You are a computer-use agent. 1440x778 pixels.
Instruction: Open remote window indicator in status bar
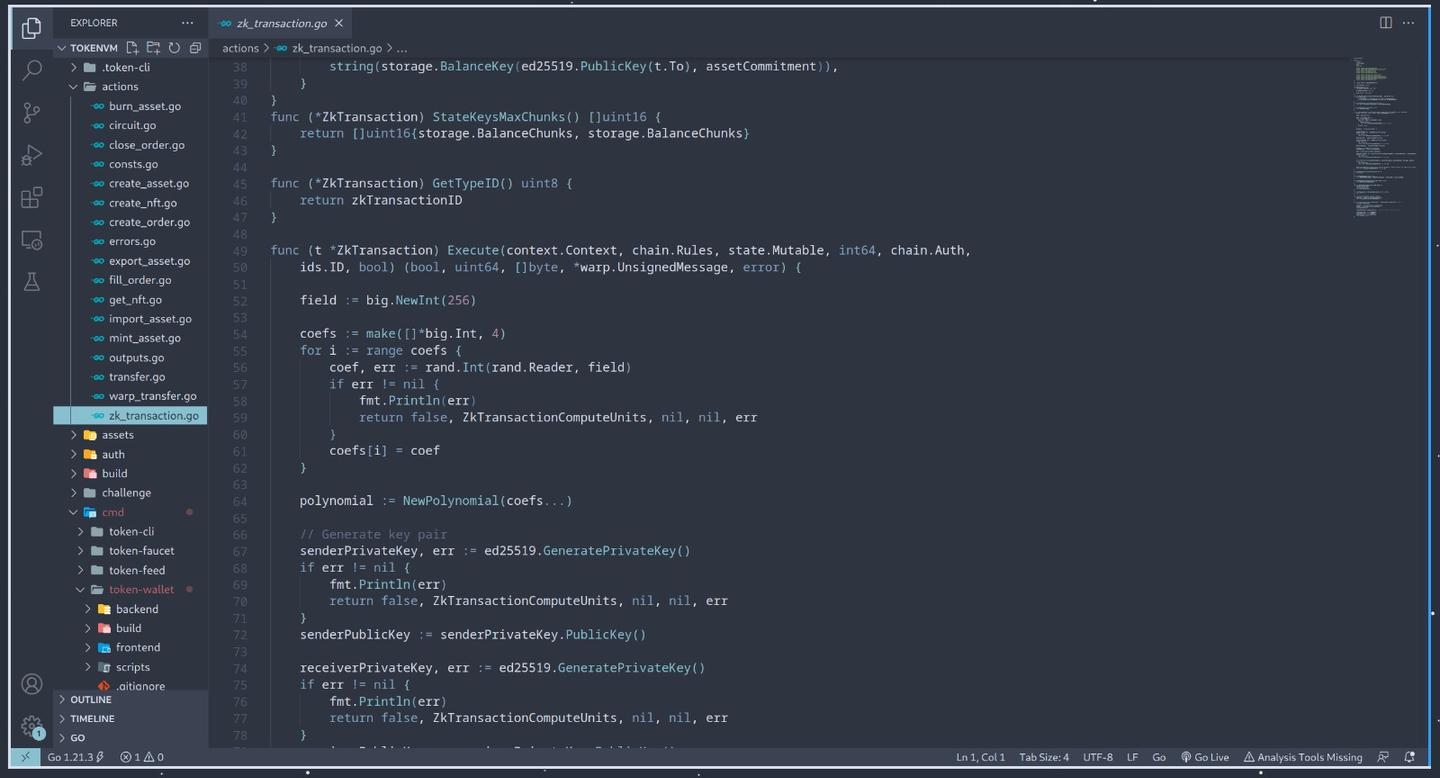click(x=24, y=757)
